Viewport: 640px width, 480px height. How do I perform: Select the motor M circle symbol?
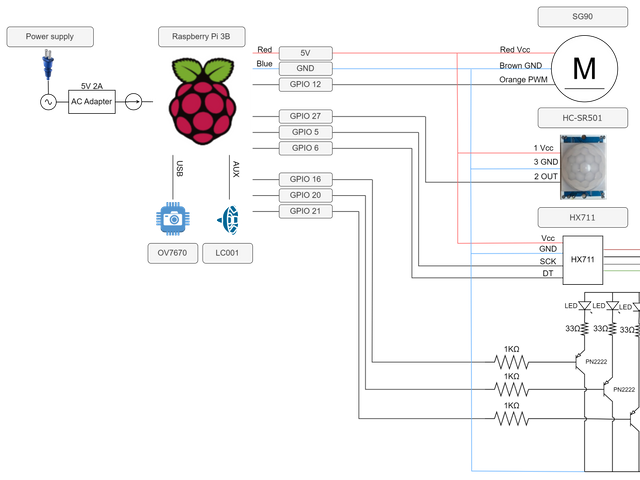pos(584,68)
